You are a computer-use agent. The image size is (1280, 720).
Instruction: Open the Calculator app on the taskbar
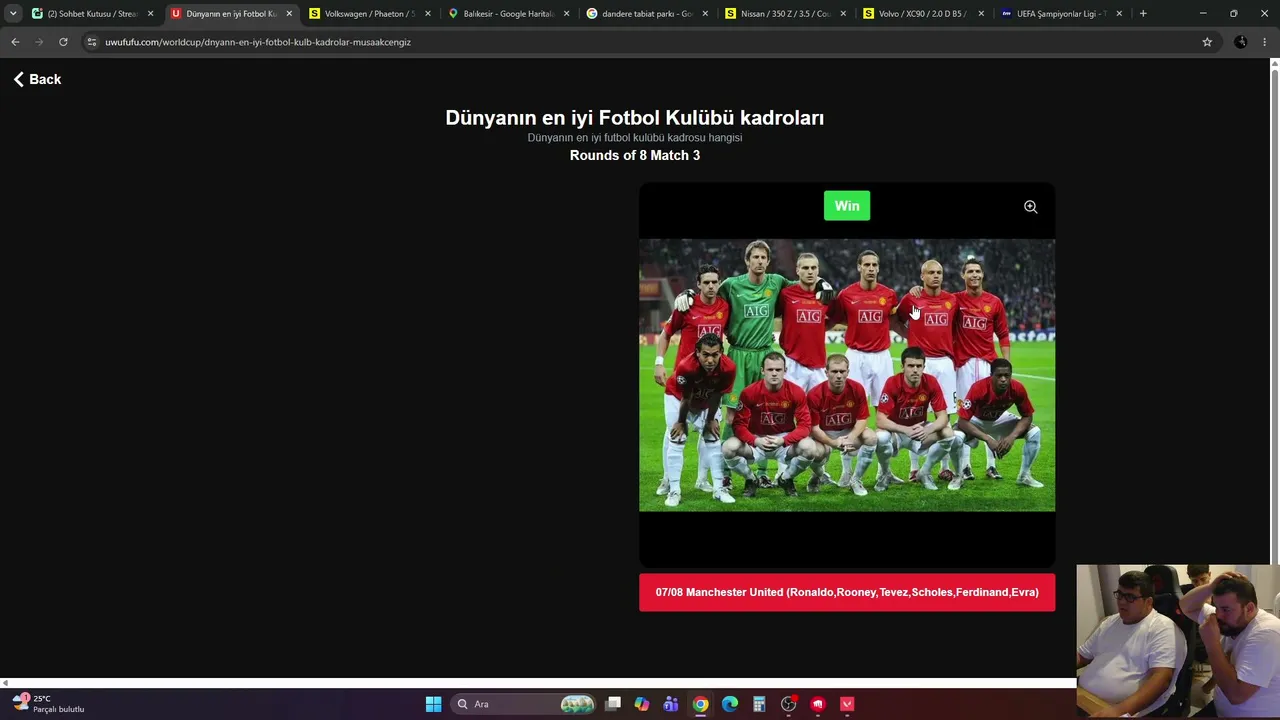point(759,704)
